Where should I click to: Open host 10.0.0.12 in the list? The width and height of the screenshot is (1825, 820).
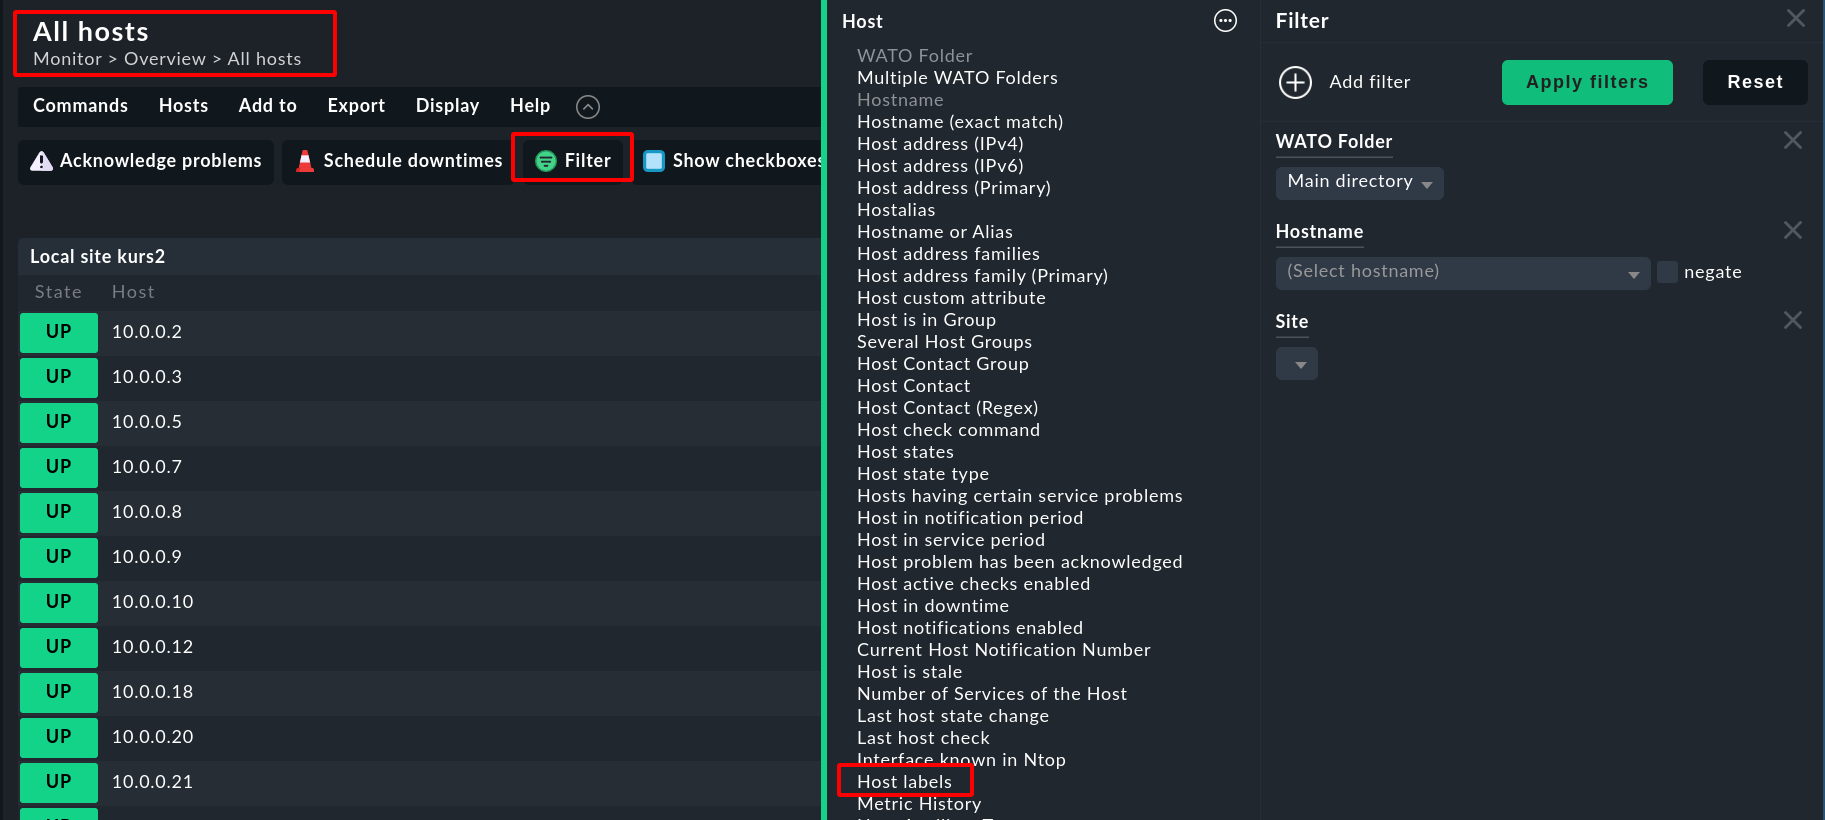click(152, 647)
